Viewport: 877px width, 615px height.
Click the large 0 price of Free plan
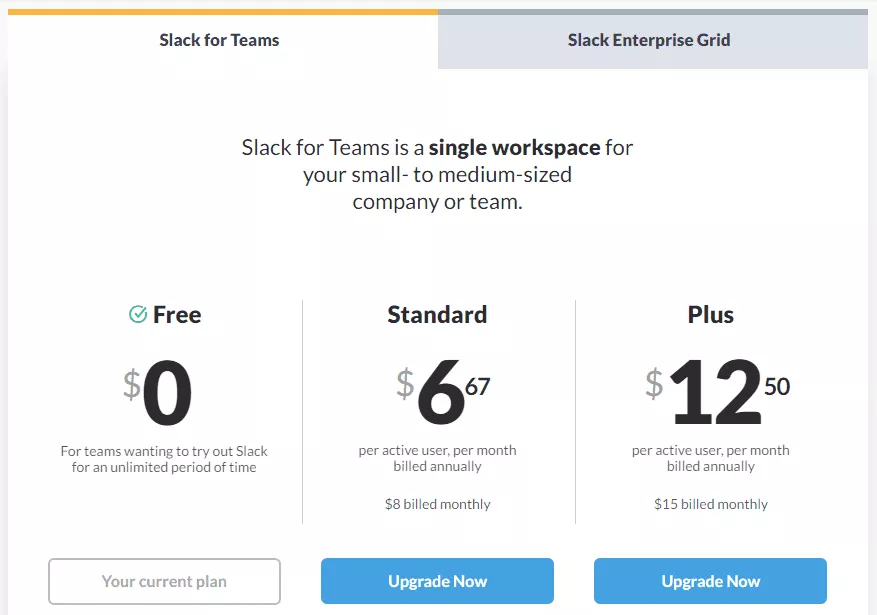[167, 395]
